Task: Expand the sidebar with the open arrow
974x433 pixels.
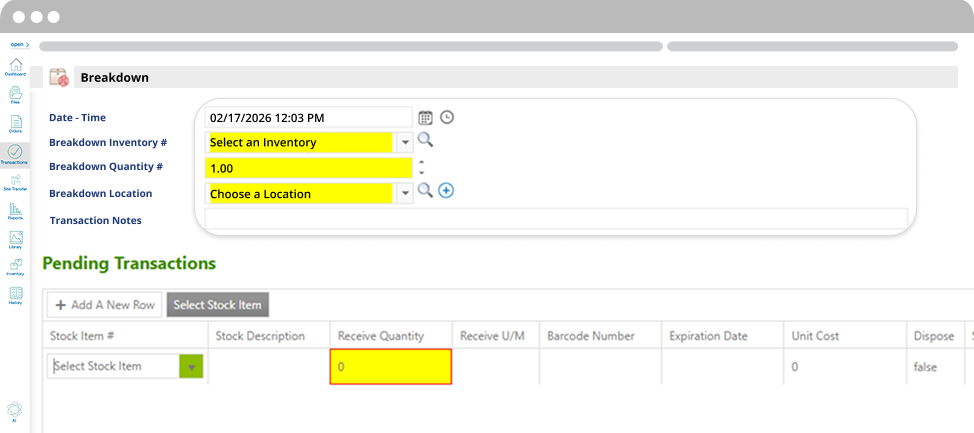Action: pyautogui.click(x=20, y=45)
